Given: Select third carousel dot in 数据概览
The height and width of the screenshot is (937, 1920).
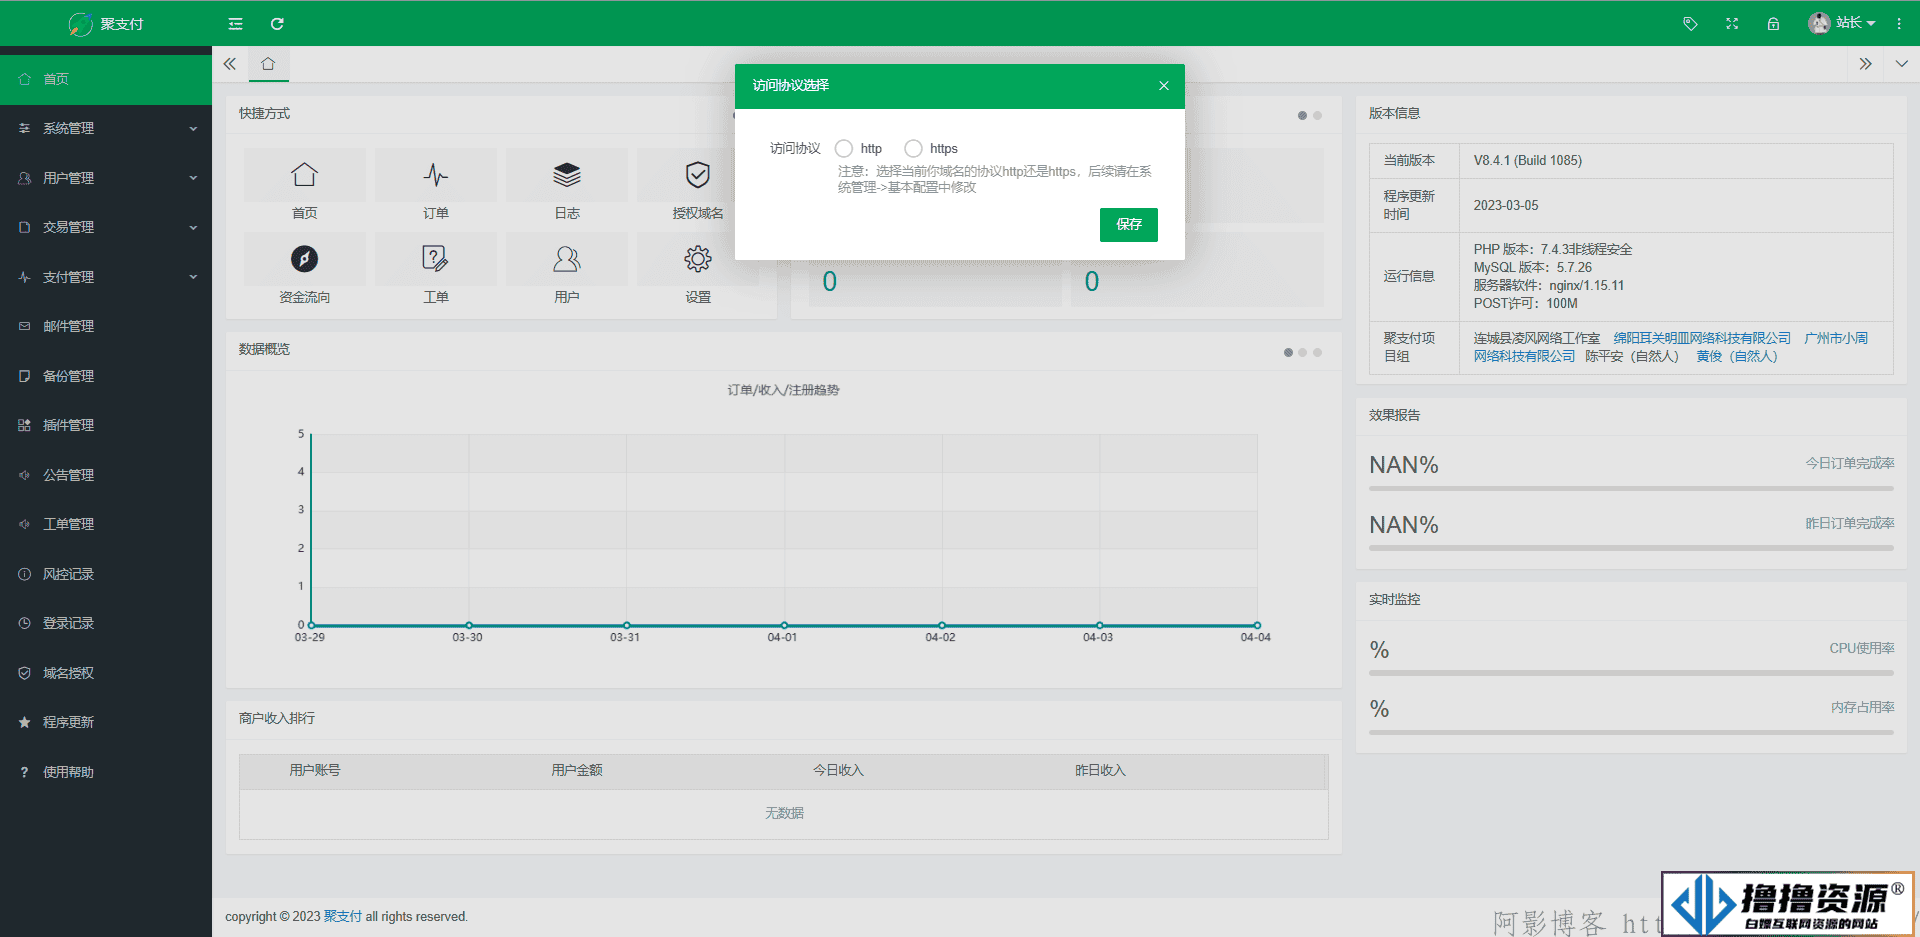Looking at the screenshot, I should click(1318, 352).
